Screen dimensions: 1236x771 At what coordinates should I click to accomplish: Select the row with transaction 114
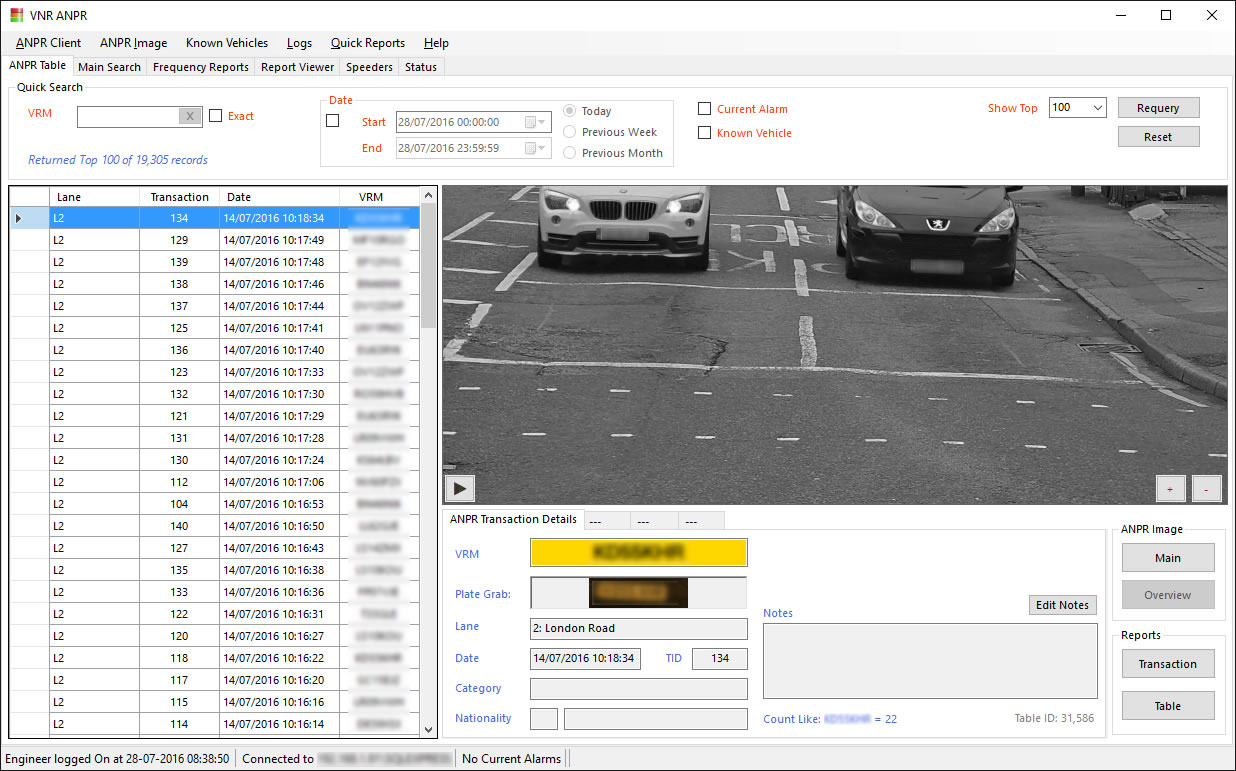coord(215,724)
